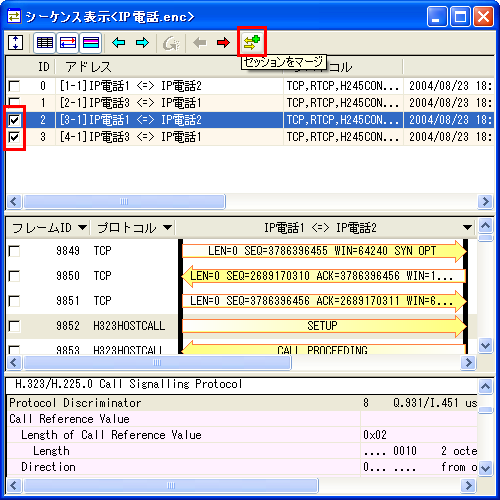Screen dimensions: 500x500
Task: Select the table list view icon
Action: point(45,43)
